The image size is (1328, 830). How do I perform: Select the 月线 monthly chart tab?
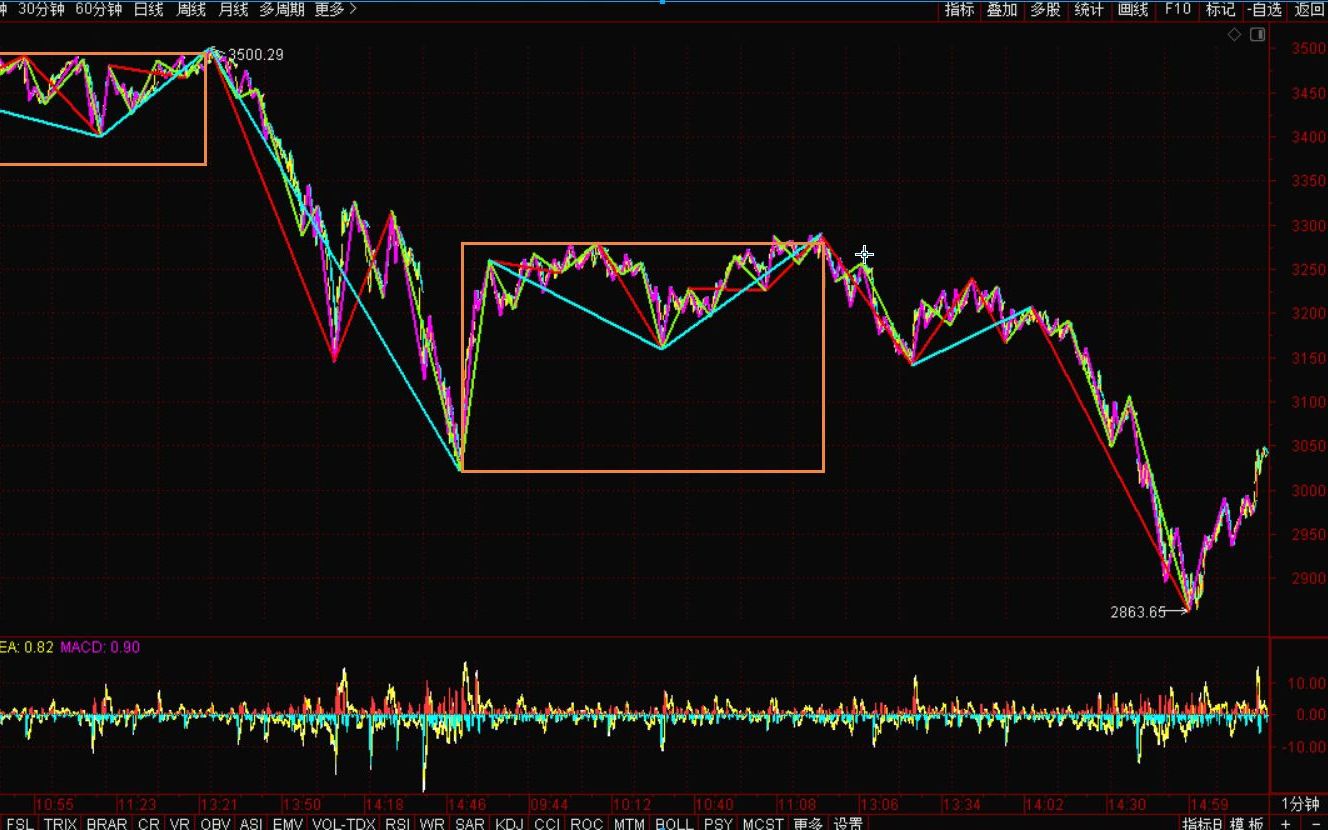[233, 9]
